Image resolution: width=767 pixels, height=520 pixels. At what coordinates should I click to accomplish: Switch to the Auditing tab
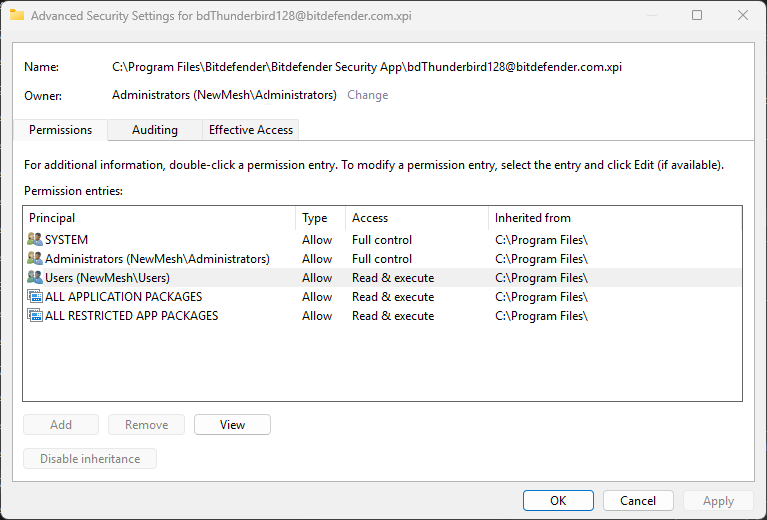tap(155, 130)
